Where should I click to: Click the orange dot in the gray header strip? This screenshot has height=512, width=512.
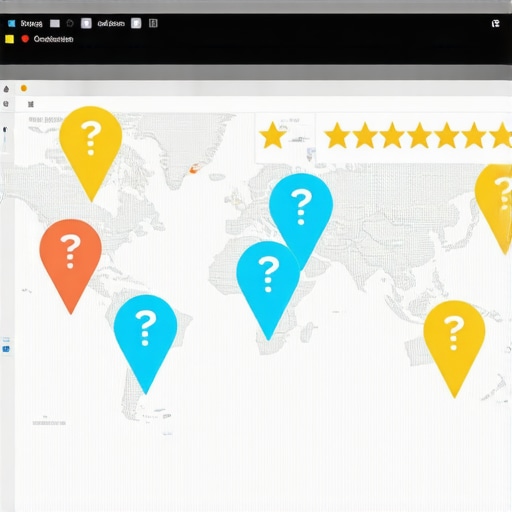[x=24, y=88]
